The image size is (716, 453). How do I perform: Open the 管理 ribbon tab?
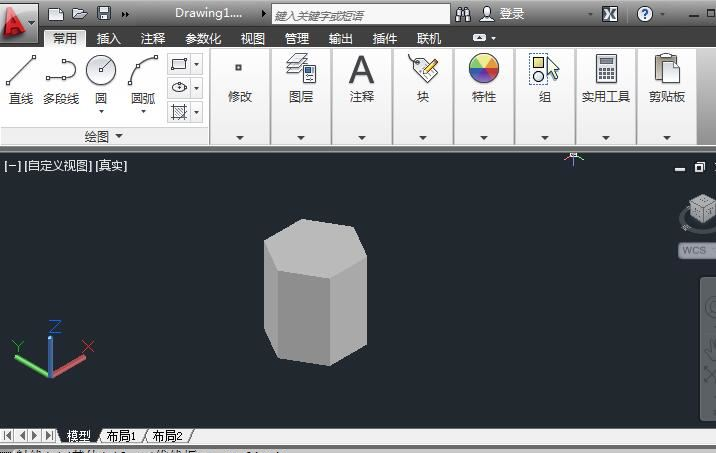click(297, 39)
